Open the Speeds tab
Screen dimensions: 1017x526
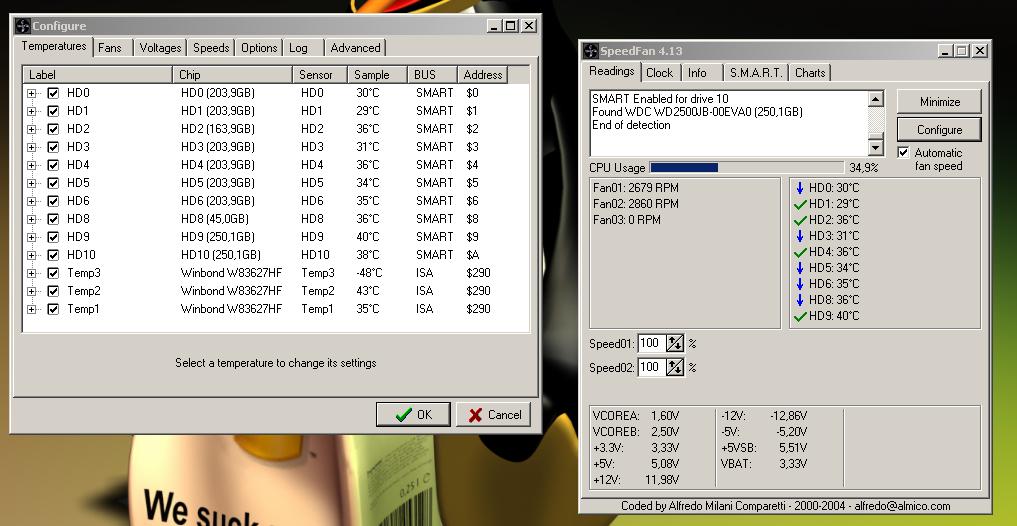[x=211, y=48]
